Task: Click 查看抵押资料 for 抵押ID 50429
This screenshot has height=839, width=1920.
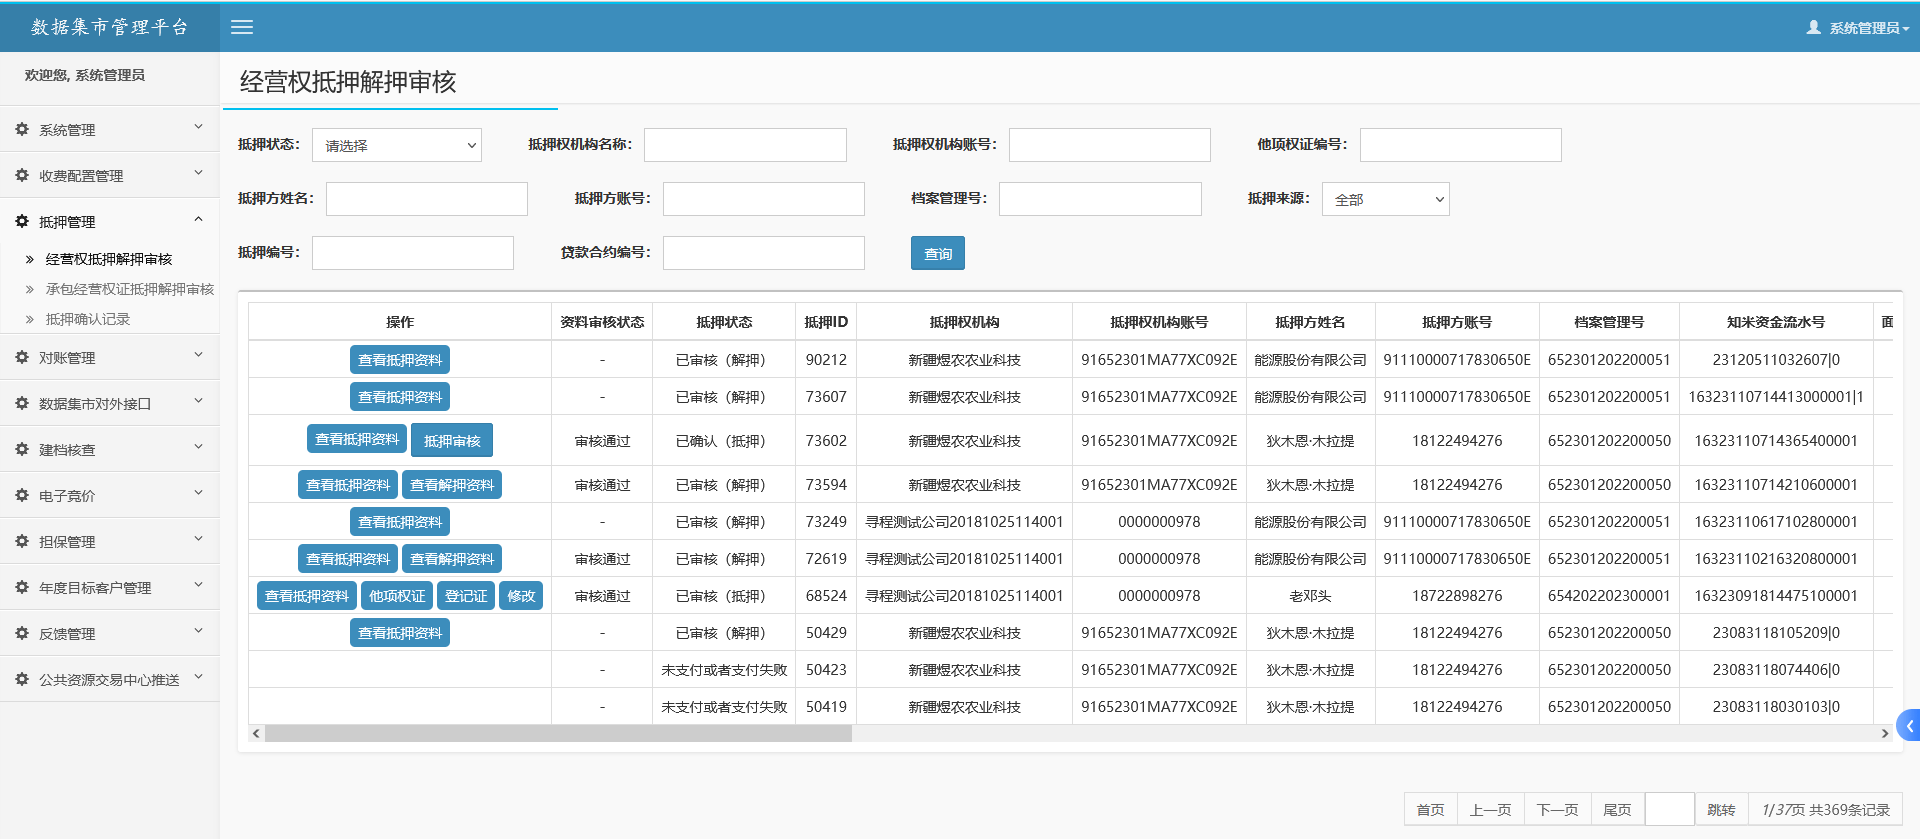Action: tap(400, 633)
